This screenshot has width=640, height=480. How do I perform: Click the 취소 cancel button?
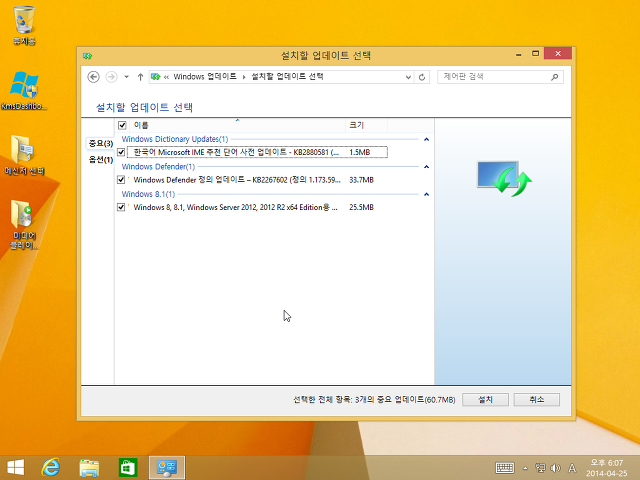click(536, 400)
